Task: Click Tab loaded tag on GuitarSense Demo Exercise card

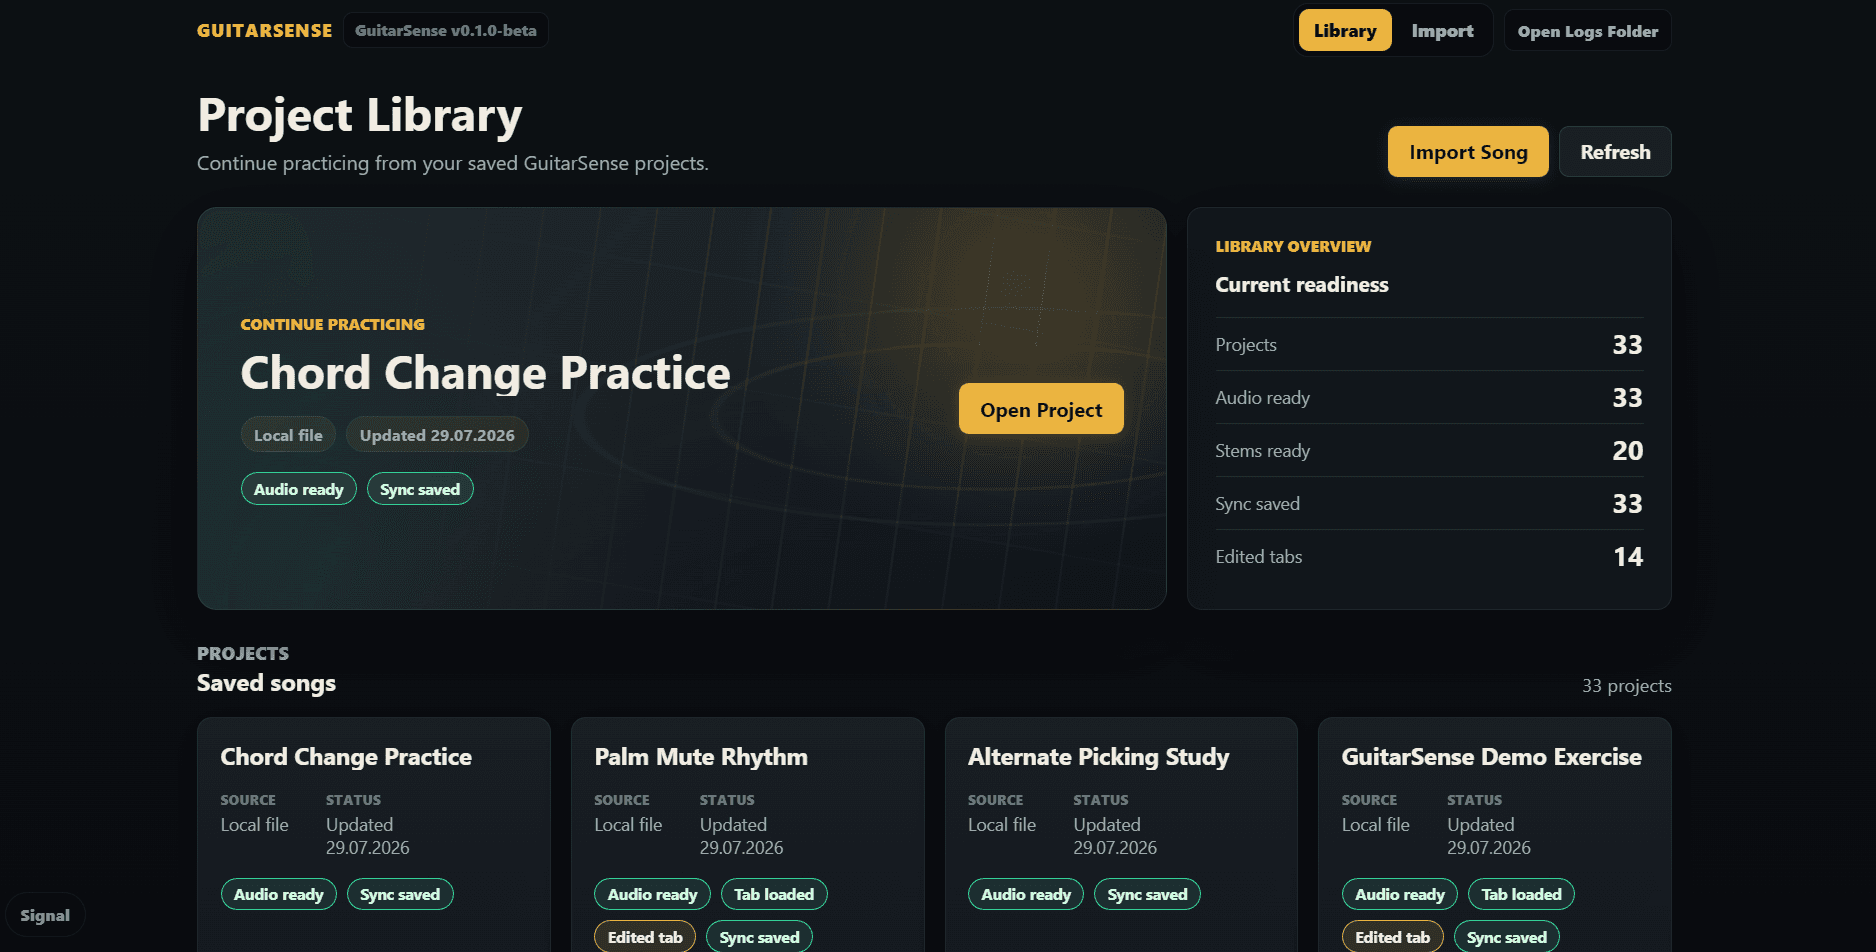Action: coord(1521,894)
